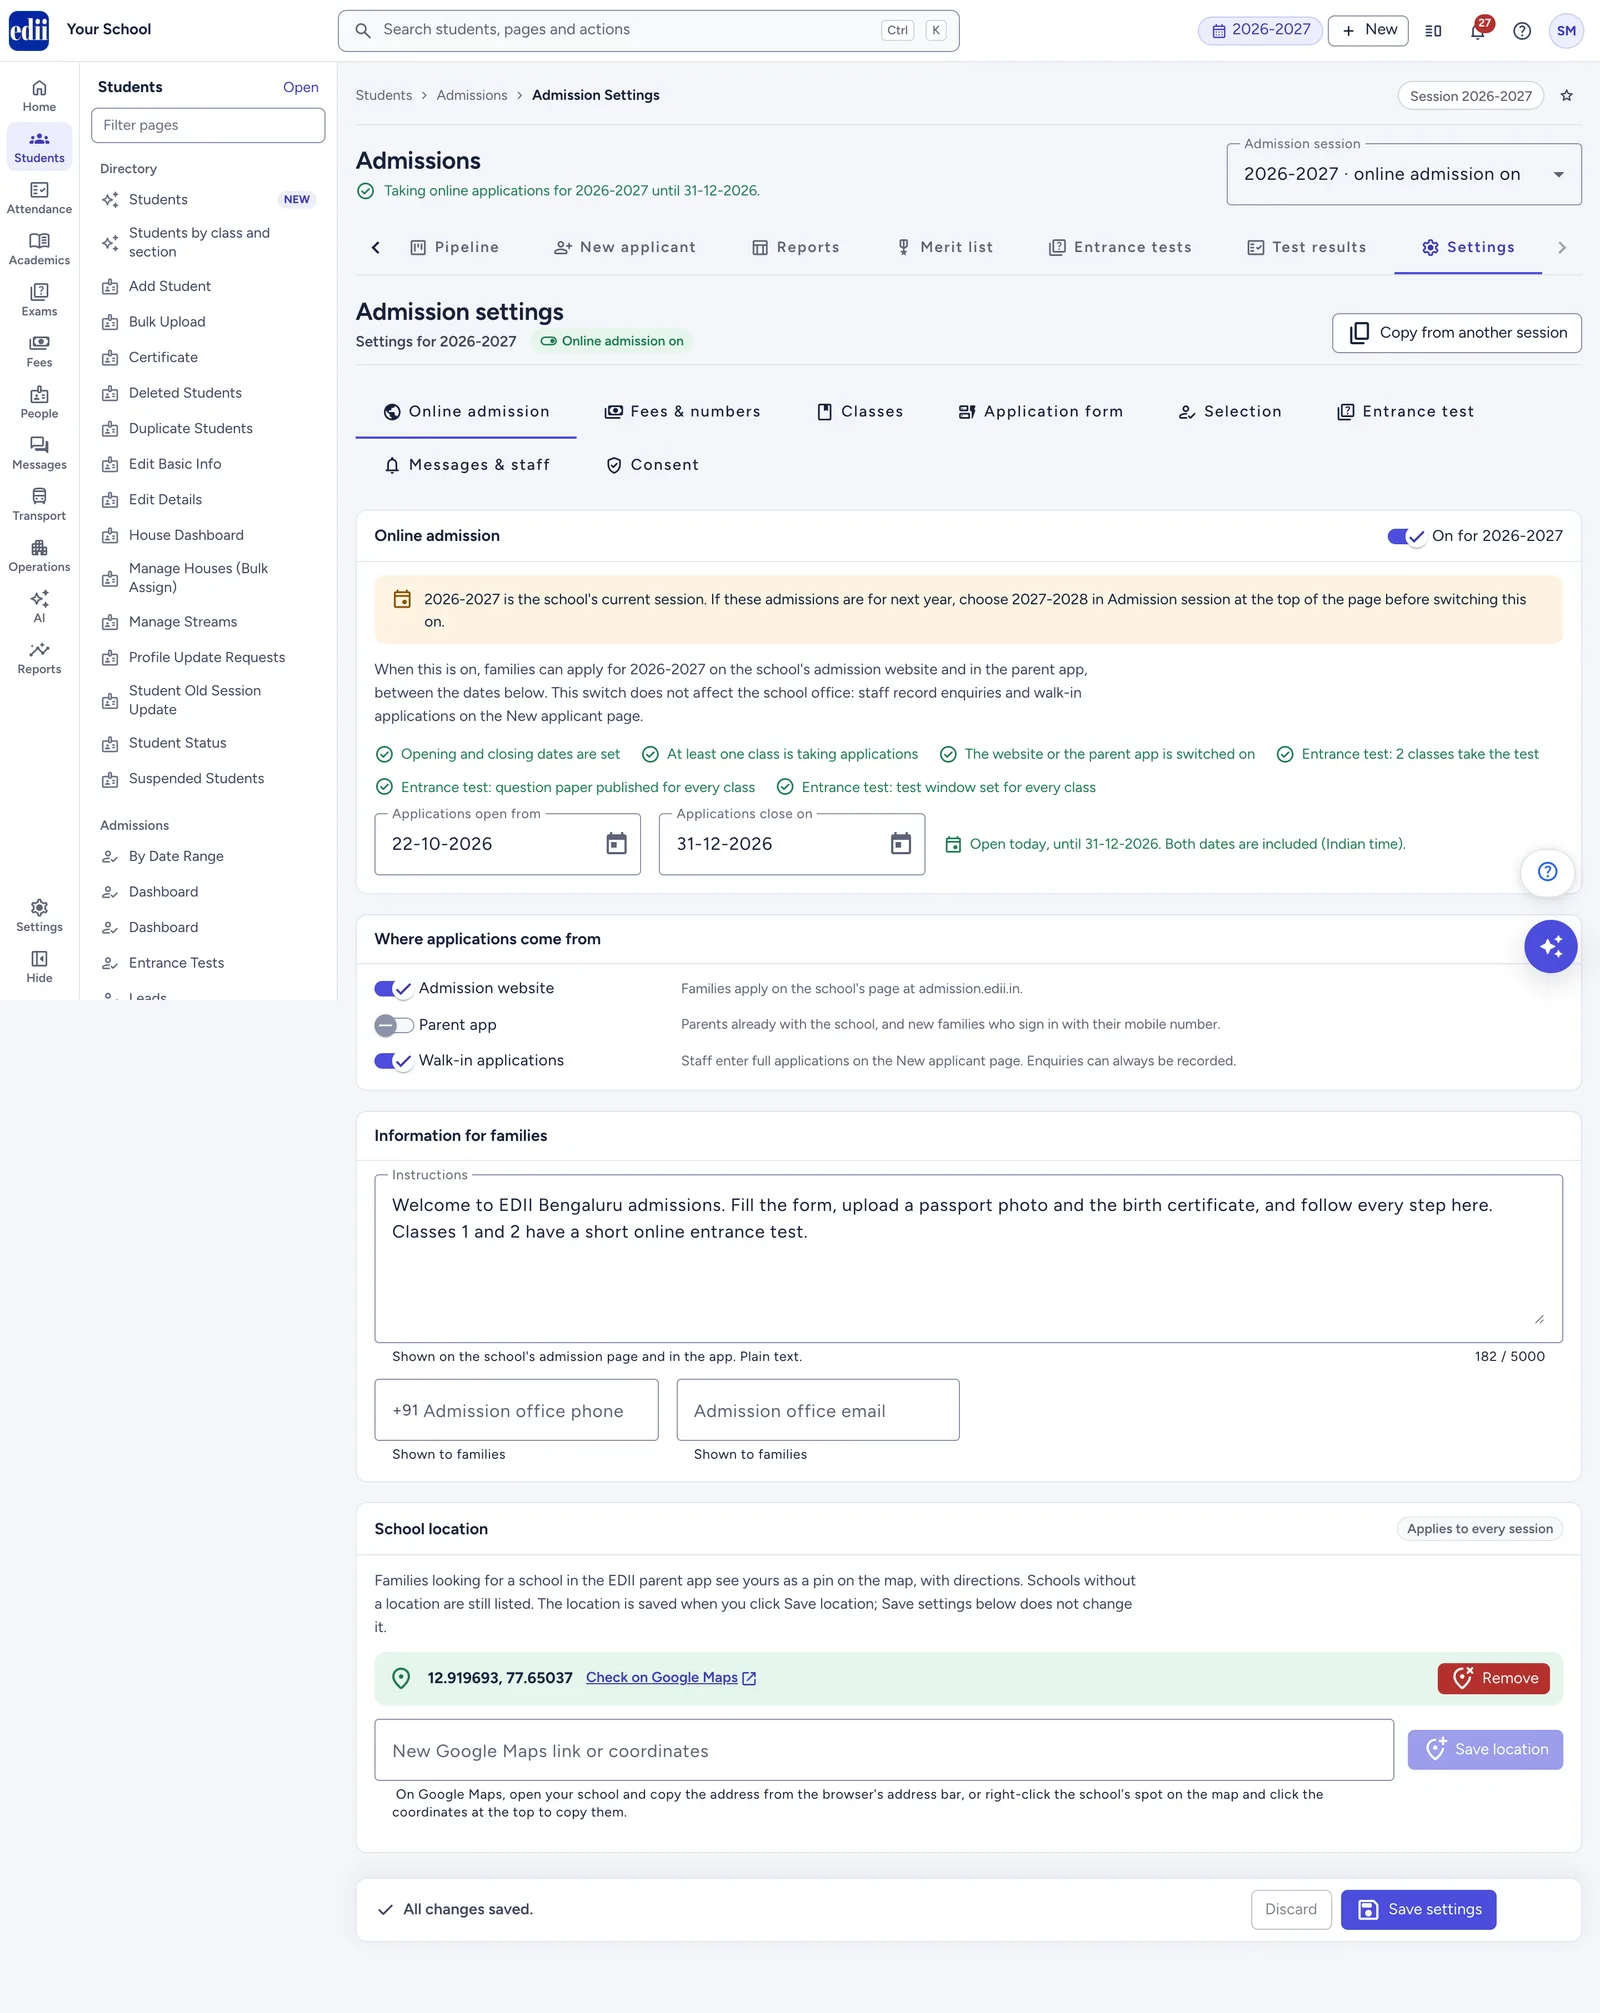The image size is (1600, 2013).
Task: Open the AI sparkle sidebar item
Action: pyautogui.click(x=39, y=607)
